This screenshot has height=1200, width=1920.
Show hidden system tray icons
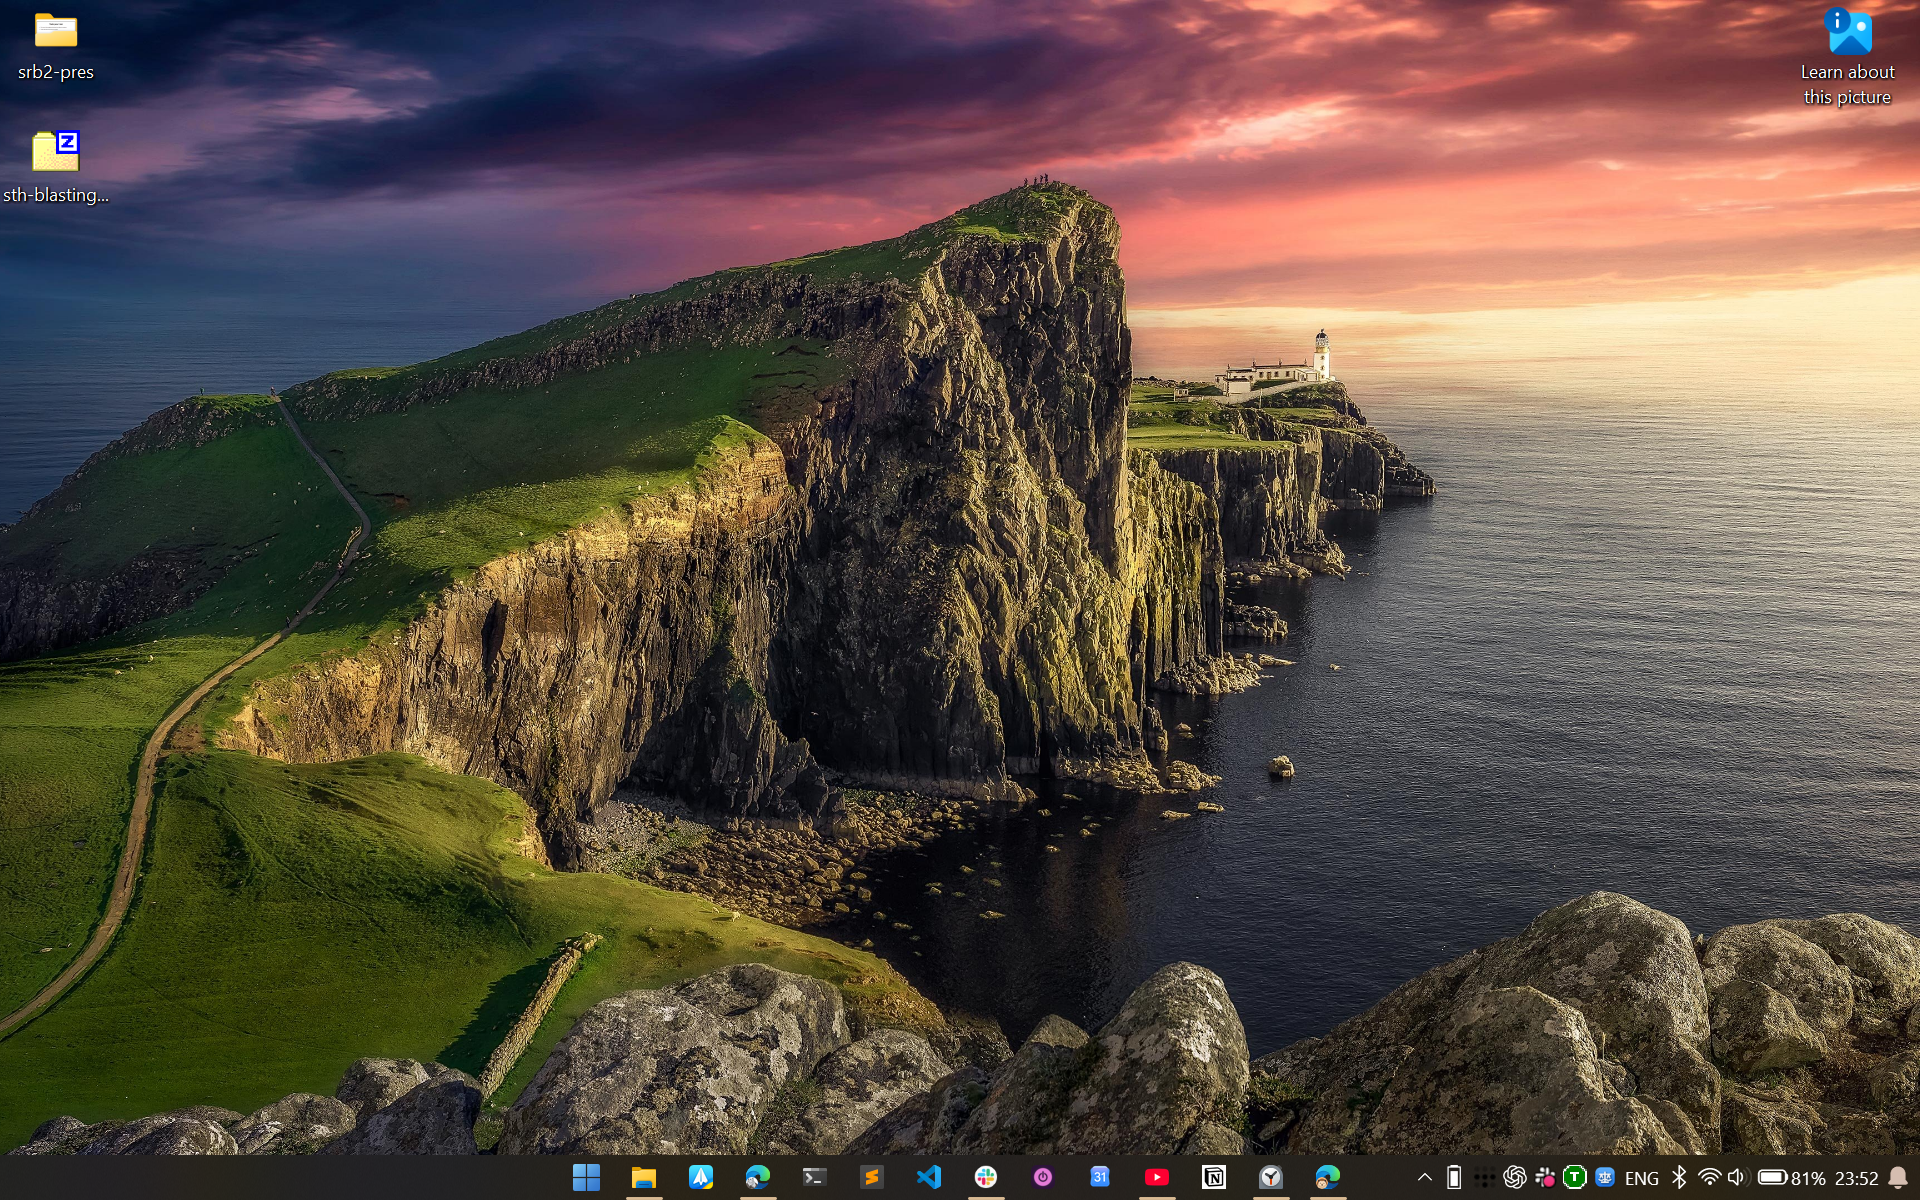click(x=1424, y=1178)
